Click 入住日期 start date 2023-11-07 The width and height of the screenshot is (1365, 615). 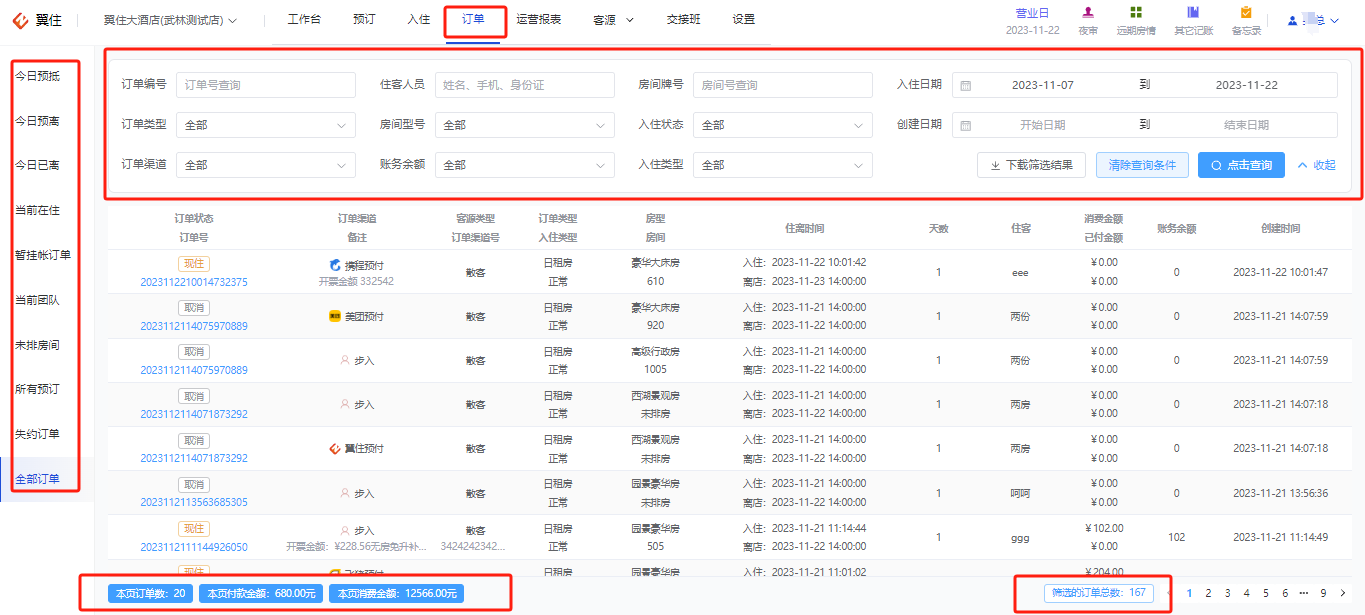point(1043,85)
